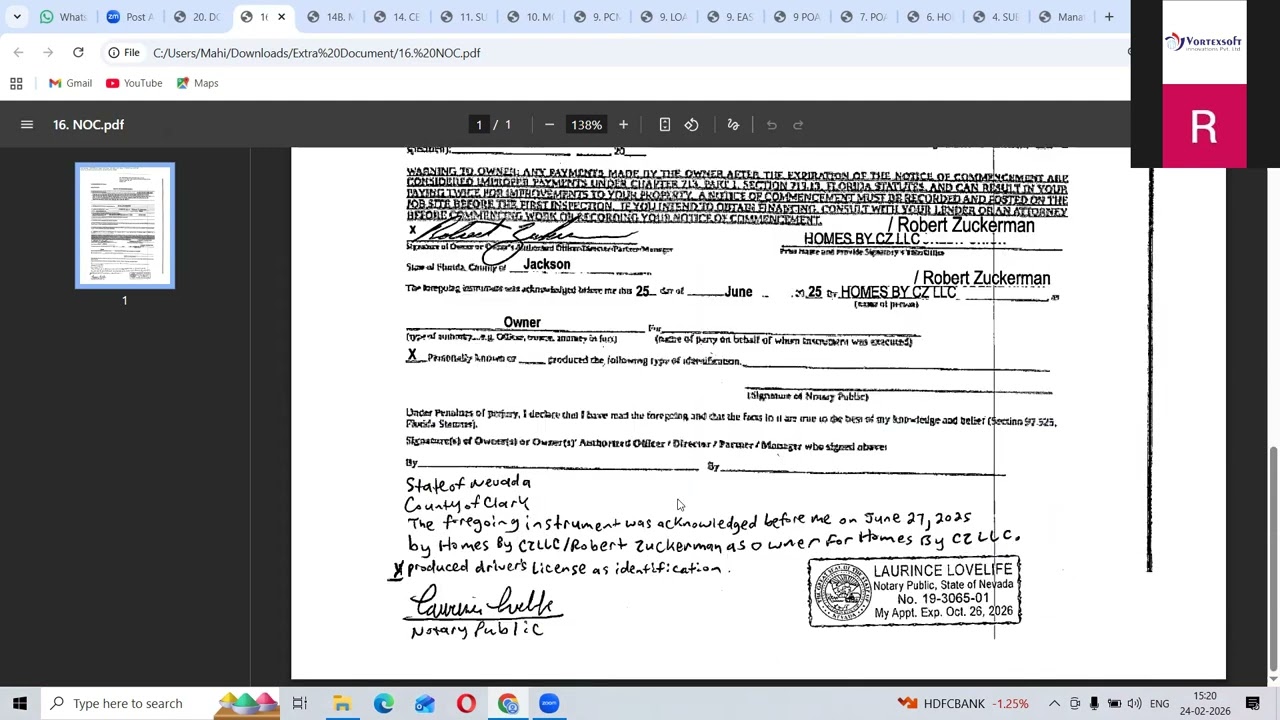Open the HDFCBANK stock widget
Screen dimensions: 1280x720
[x=963, y=703]
